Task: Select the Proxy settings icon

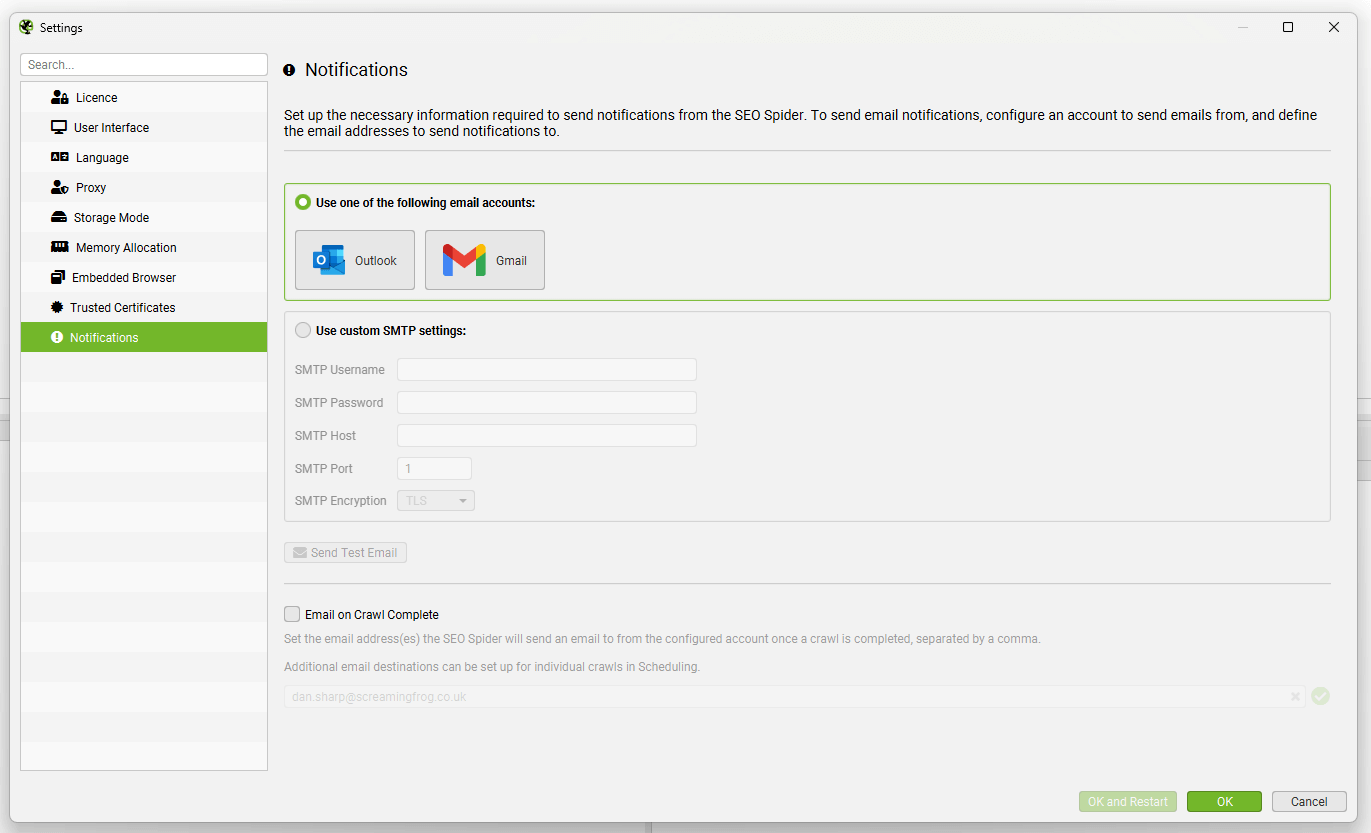Action: pos(59,187)
